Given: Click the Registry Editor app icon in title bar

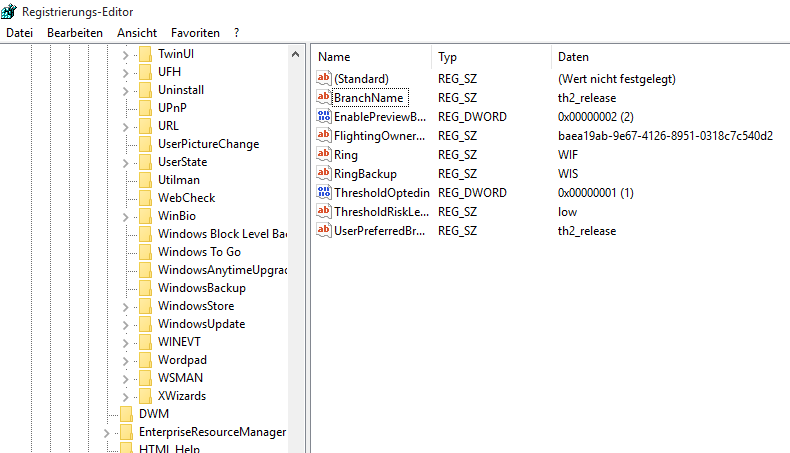Looking at the screenshot, I should coord(9,11).
